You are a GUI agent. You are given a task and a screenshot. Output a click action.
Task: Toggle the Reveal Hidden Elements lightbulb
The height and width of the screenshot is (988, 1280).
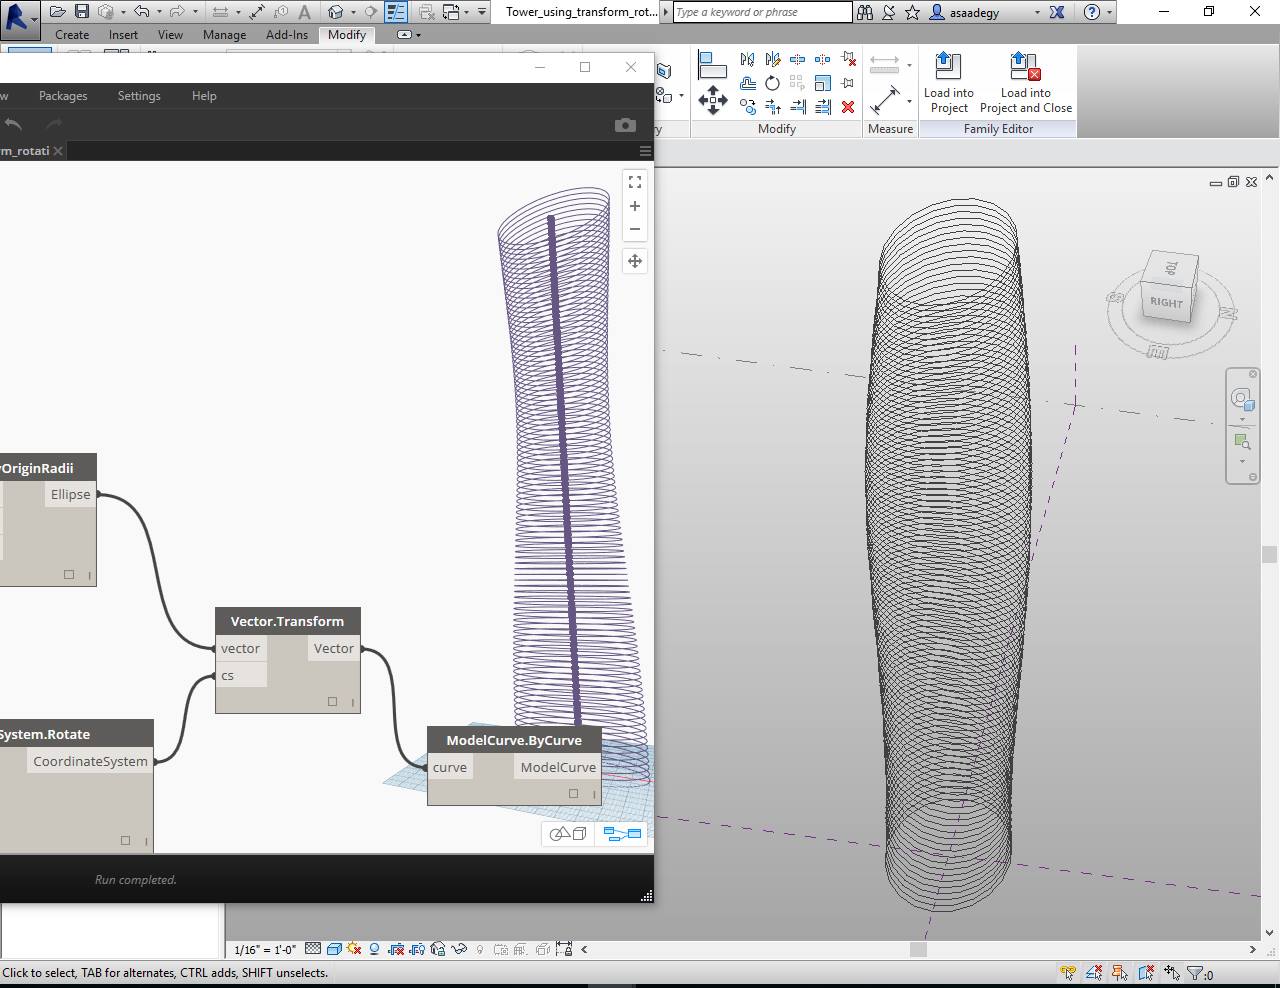tap(480, 949)
